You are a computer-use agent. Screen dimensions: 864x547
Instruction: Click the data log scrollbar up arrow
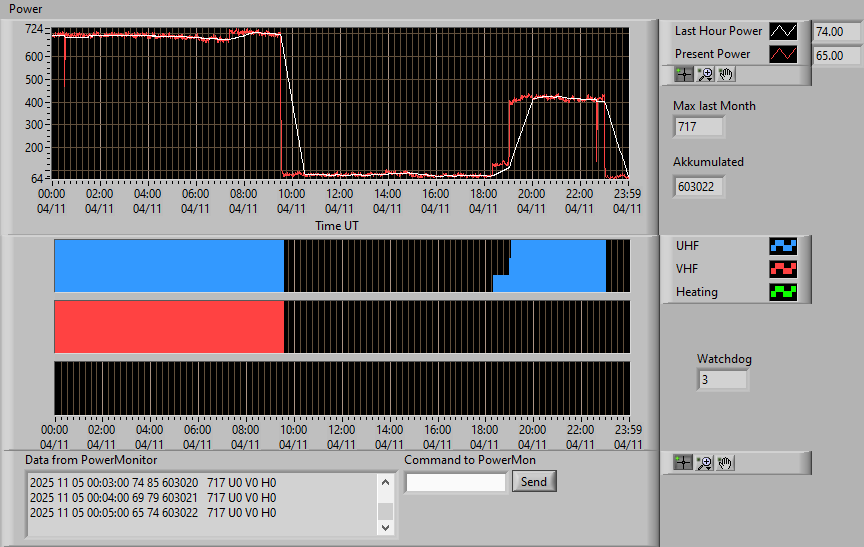(x=386, y=482)
